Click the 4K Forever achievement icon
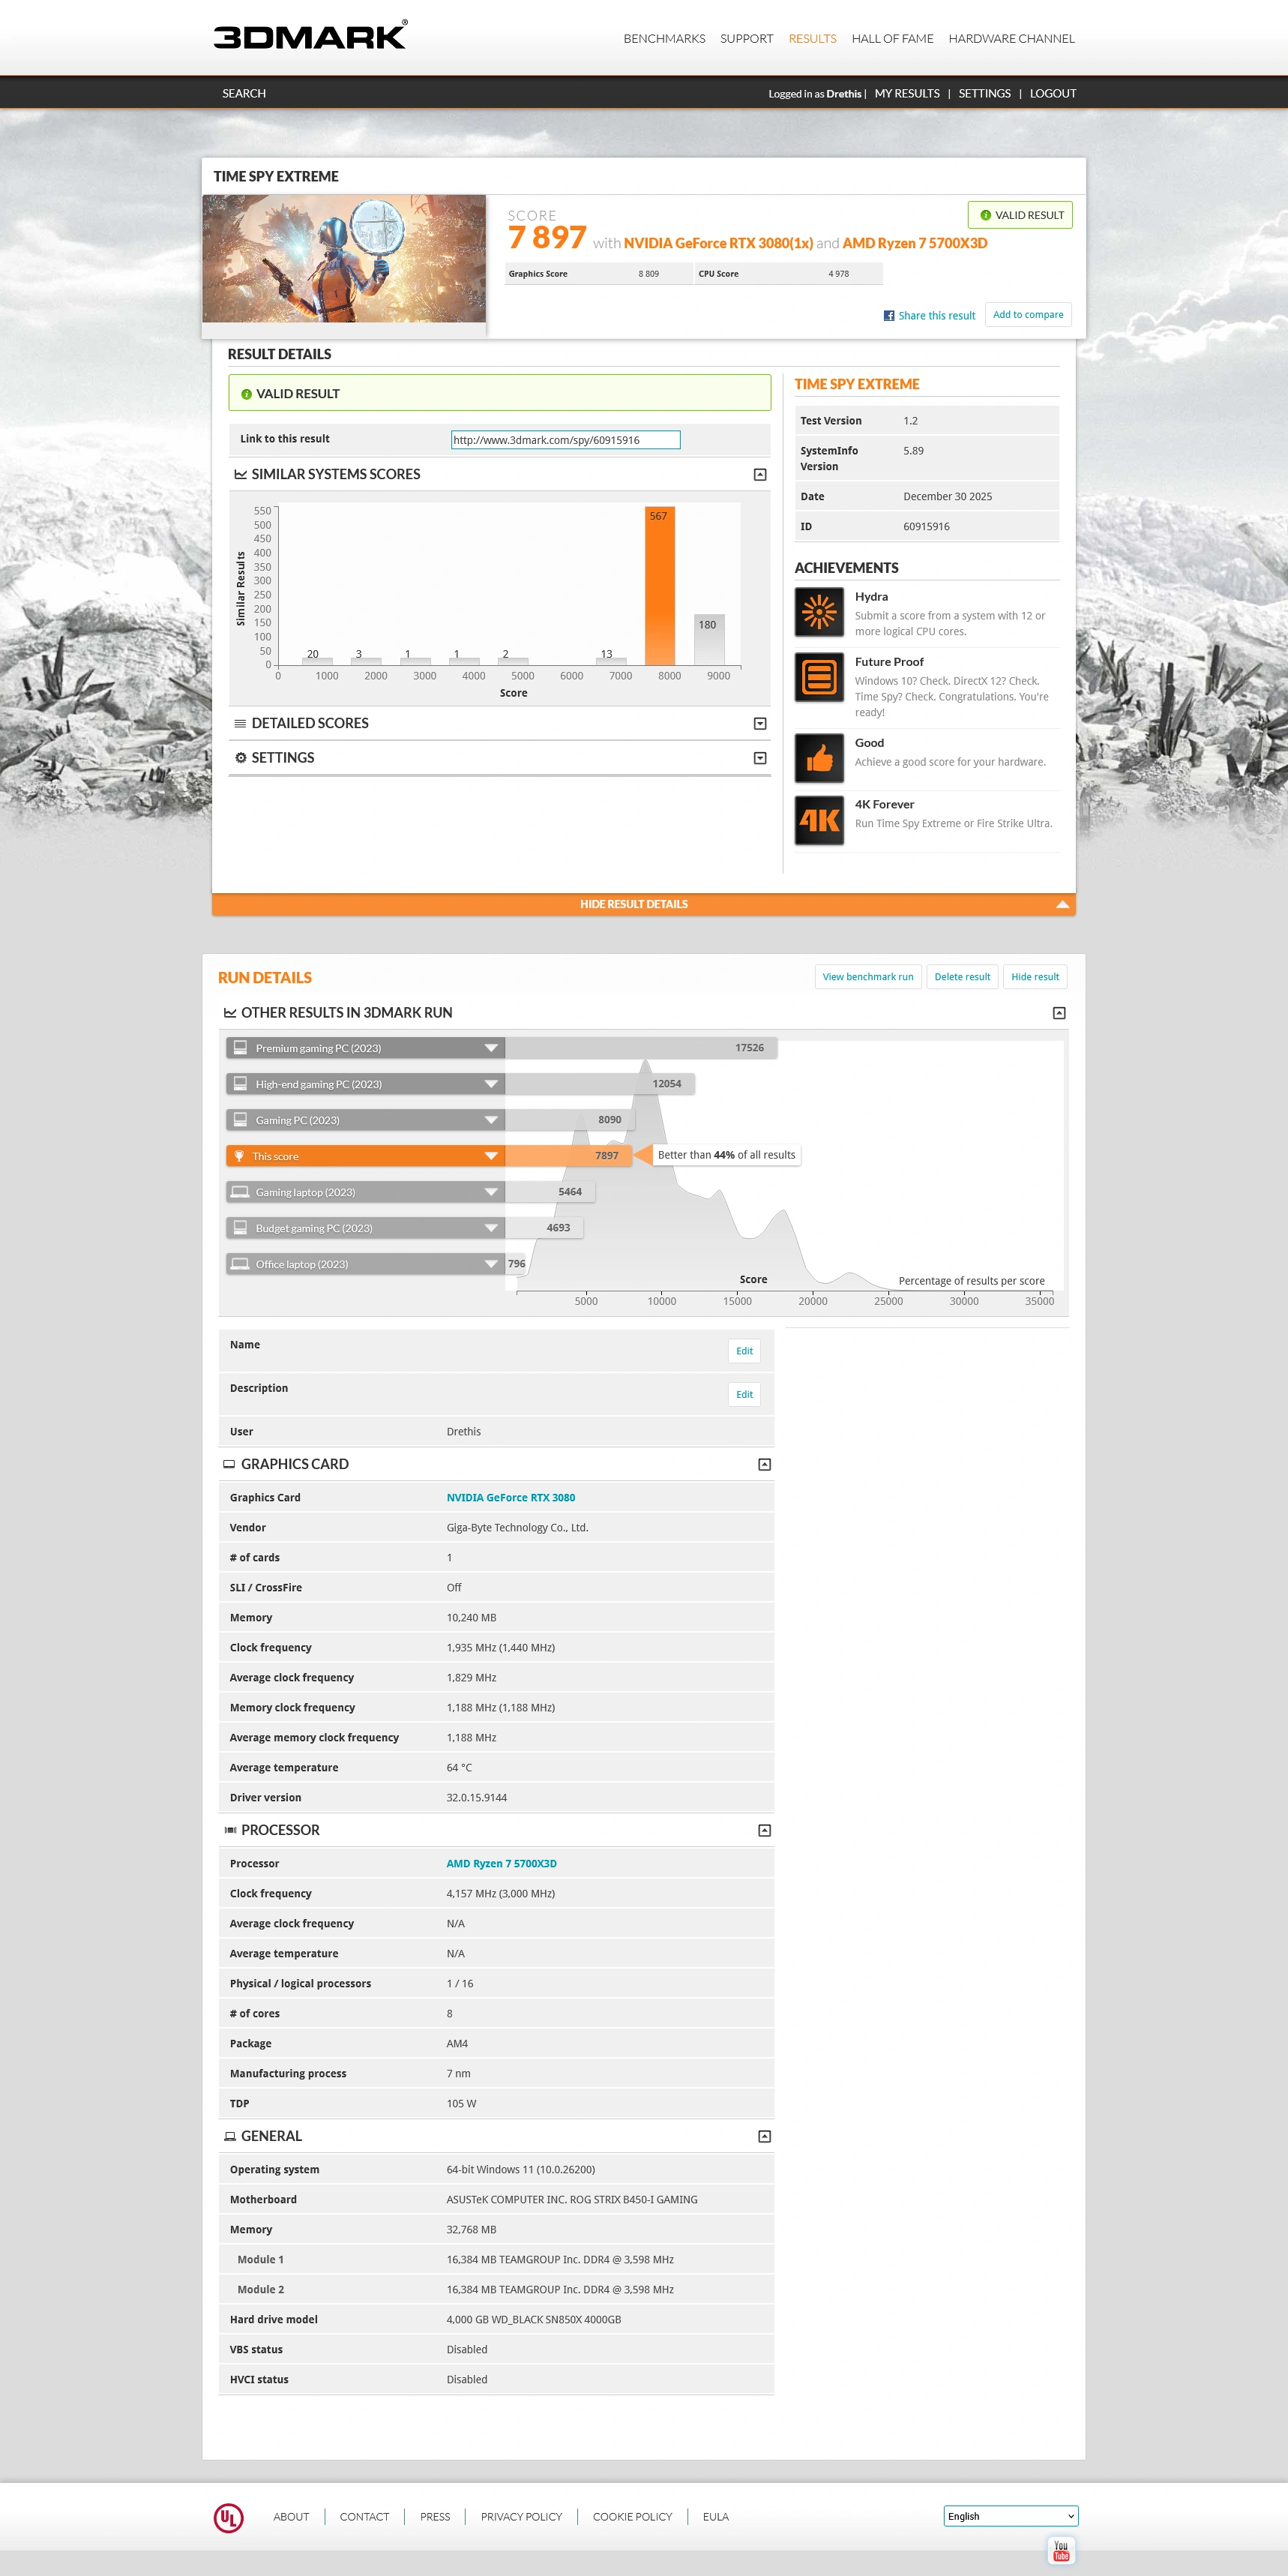This screenshot has width=1288, height=2576. [x=819, y=820]
